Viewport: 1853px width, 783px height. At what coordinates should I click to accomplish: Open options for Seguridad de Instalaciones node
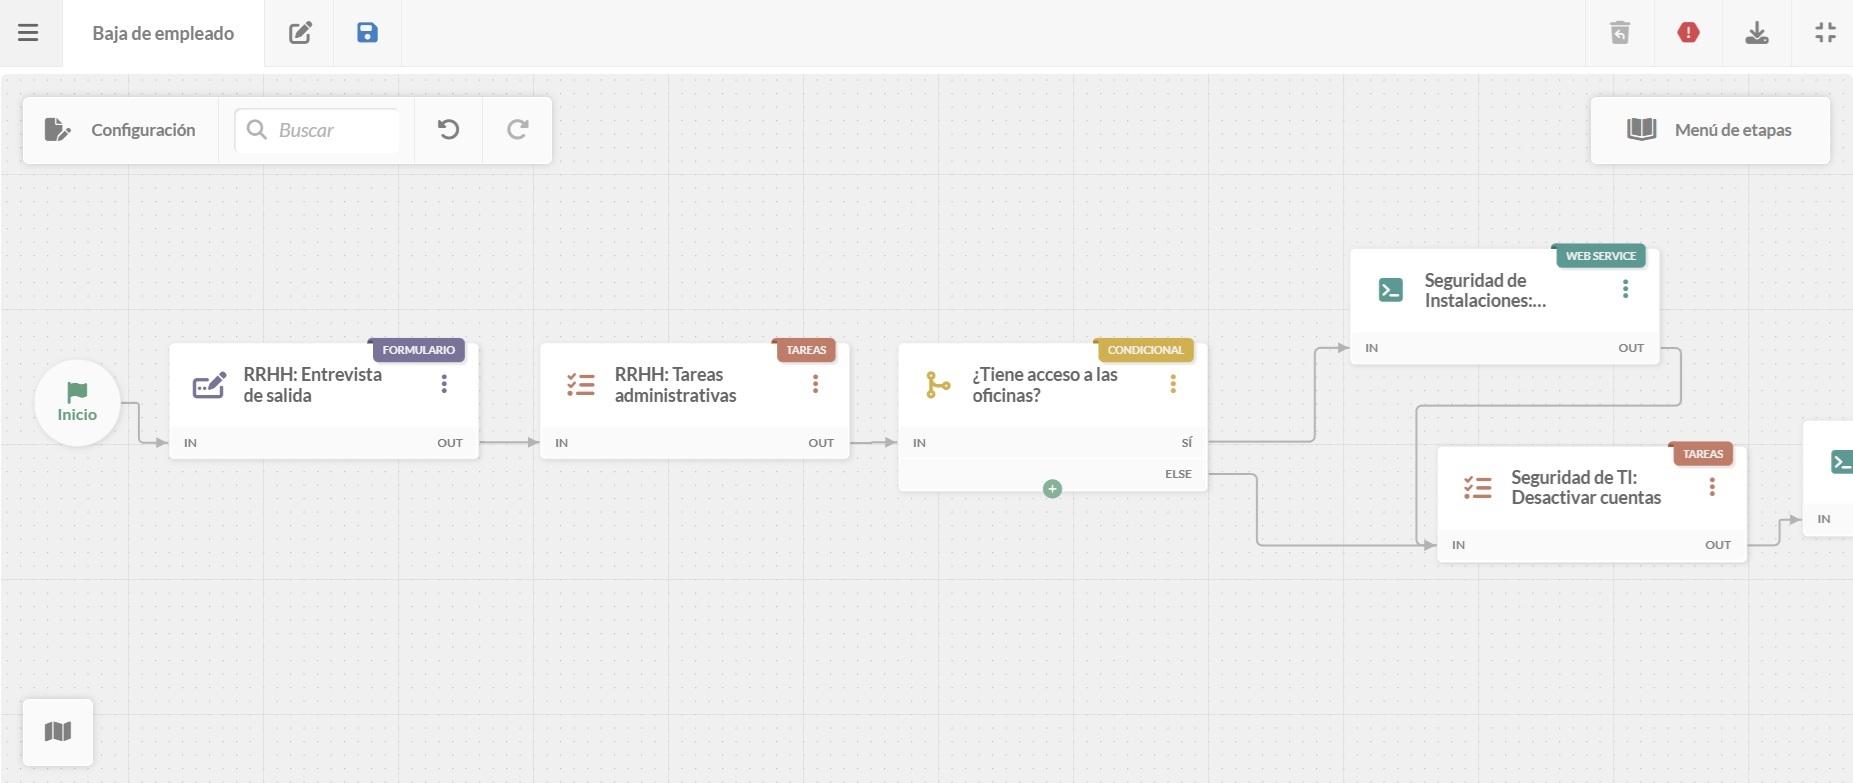pyautogui.click(x=1625, y=289)
